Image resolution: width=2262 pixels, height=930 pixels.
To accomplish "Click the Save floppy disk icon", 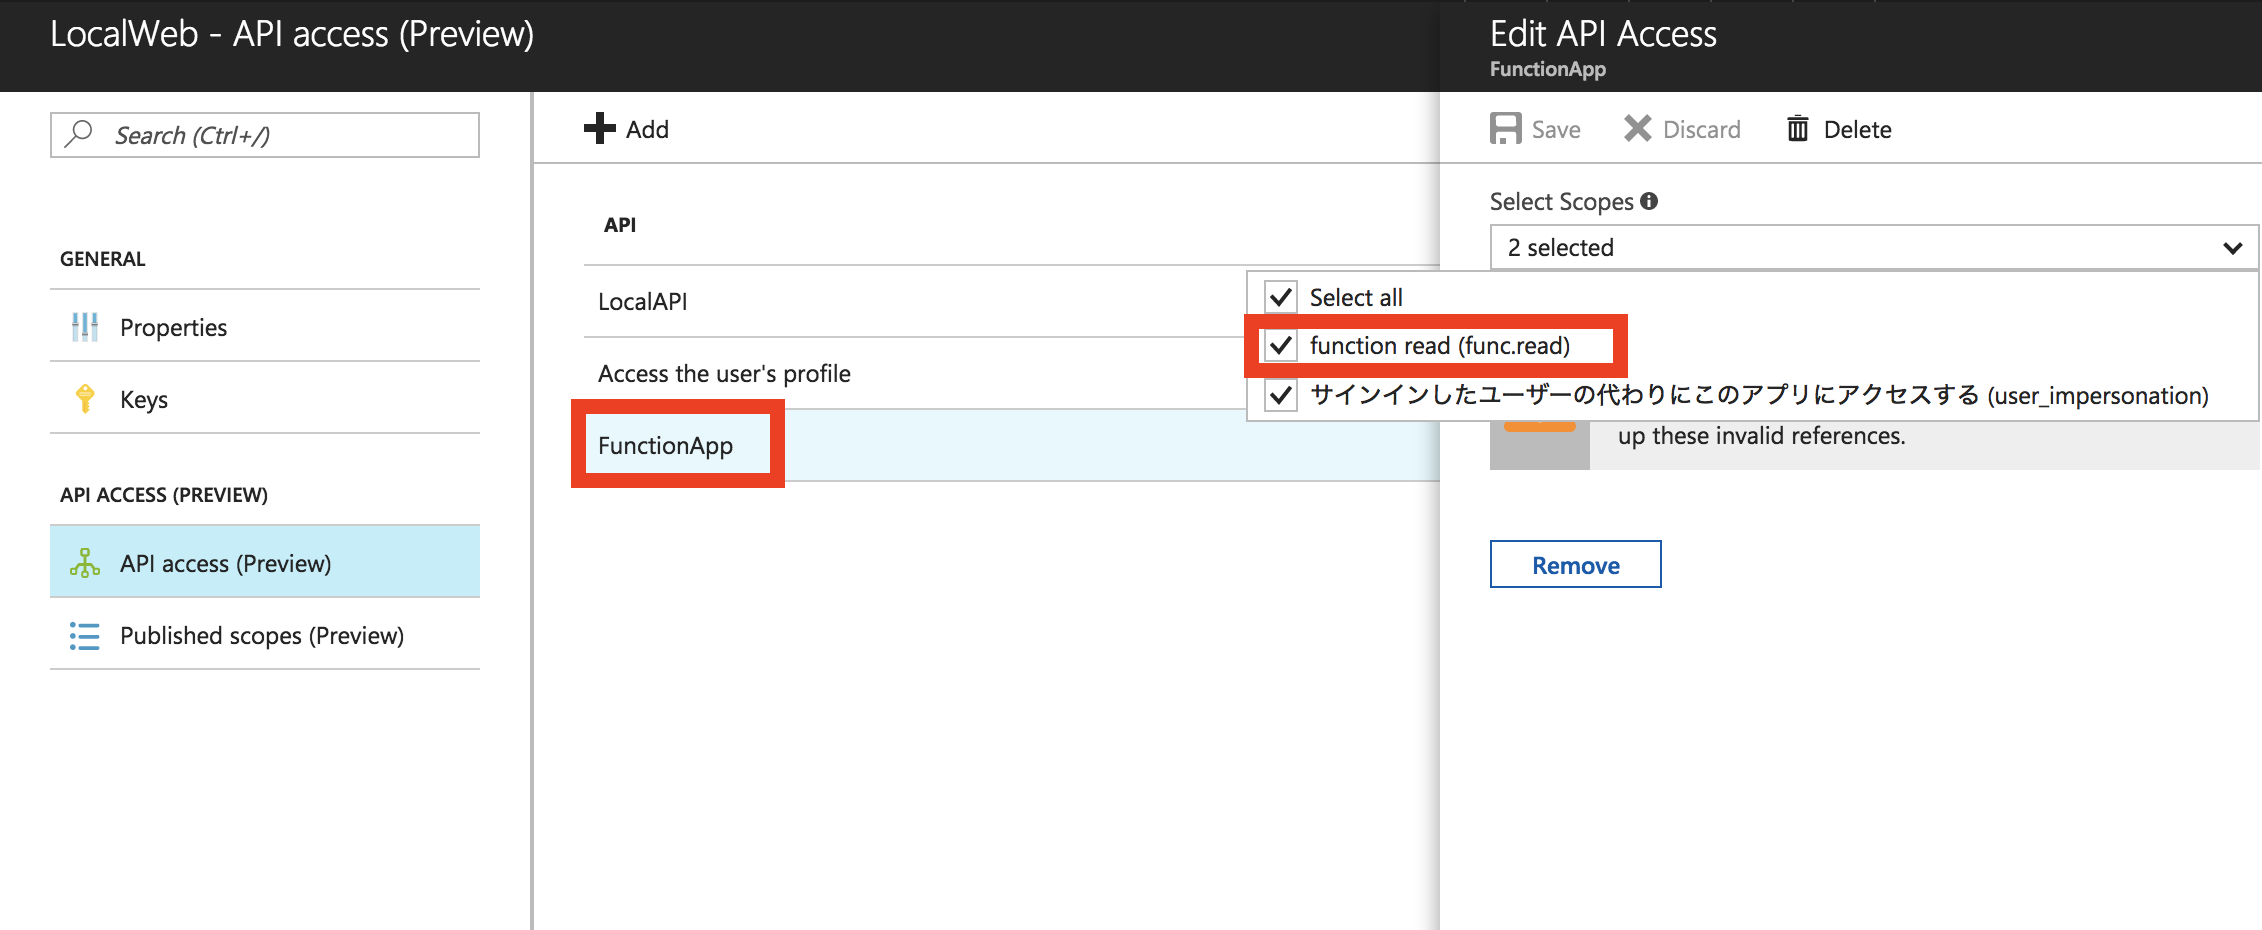I will 1505,128.
